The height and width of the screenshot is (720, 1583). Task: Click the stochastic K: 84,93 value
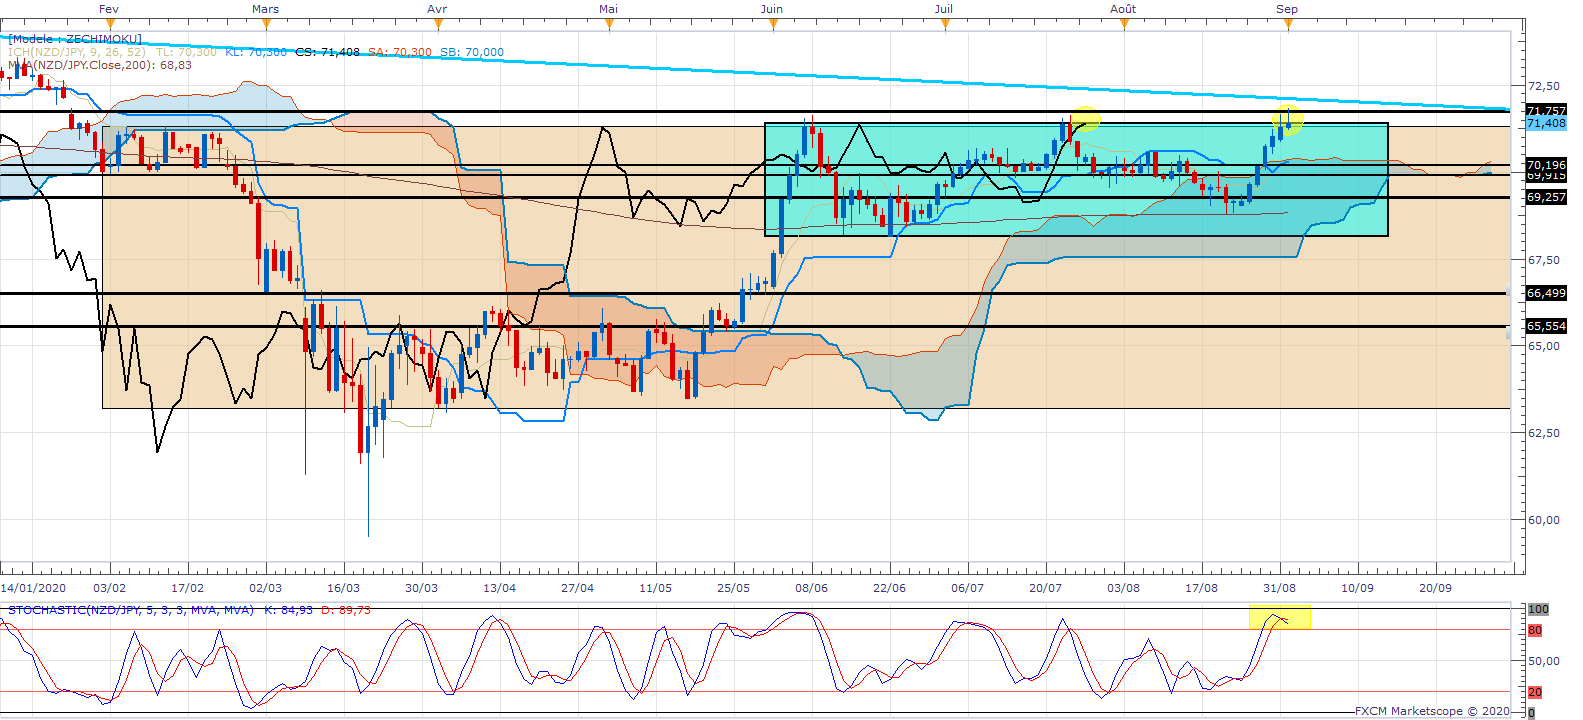coord(288,610)
